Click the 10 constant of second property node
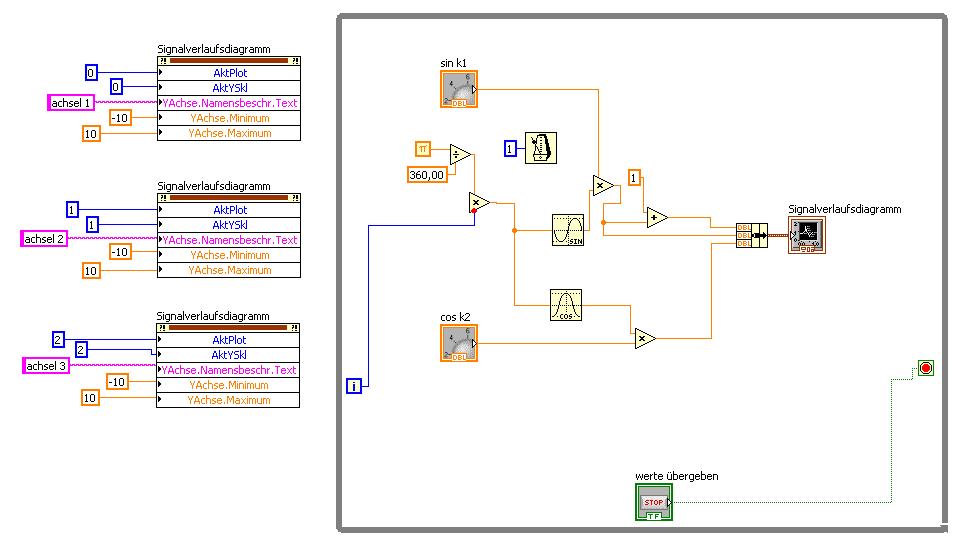The height and width of the screenshot is (556, 974). pos(91,270)
